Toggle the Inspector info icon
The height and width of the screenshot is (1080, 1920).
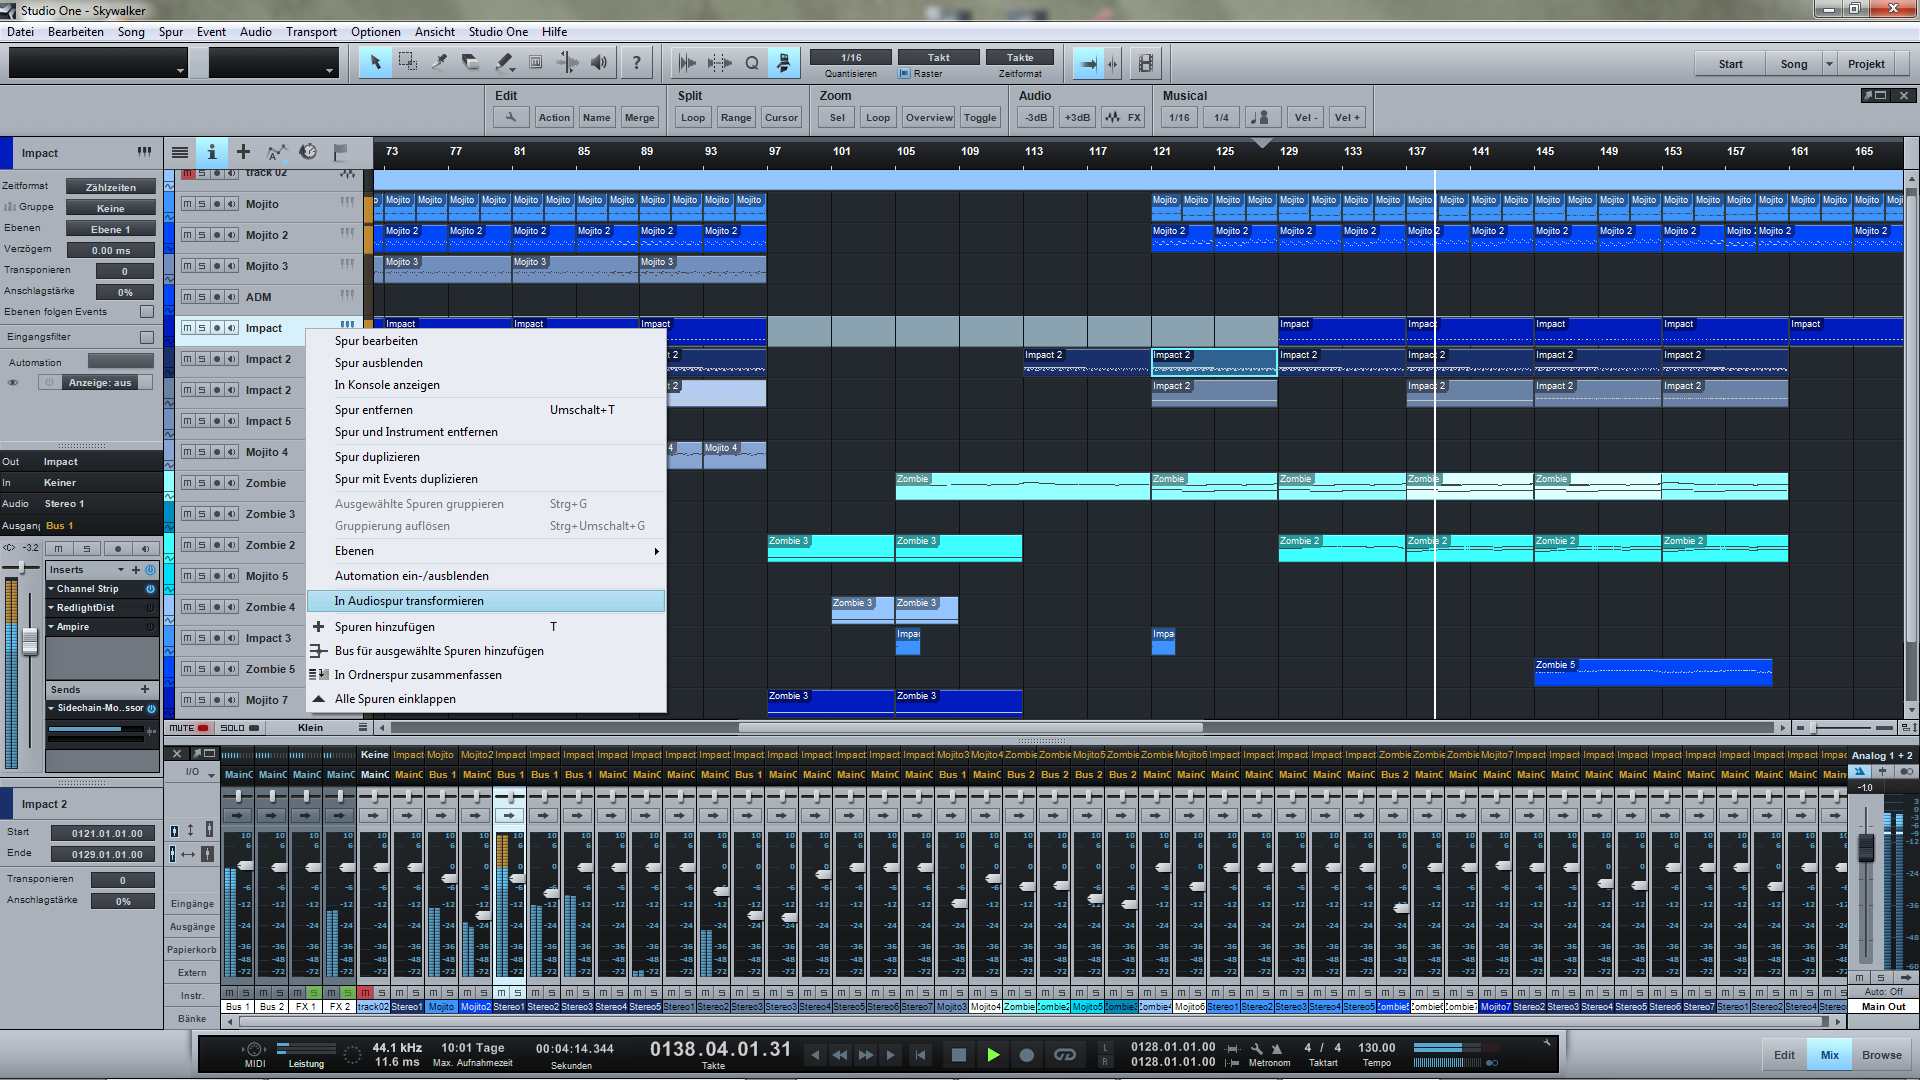point(211,152)
